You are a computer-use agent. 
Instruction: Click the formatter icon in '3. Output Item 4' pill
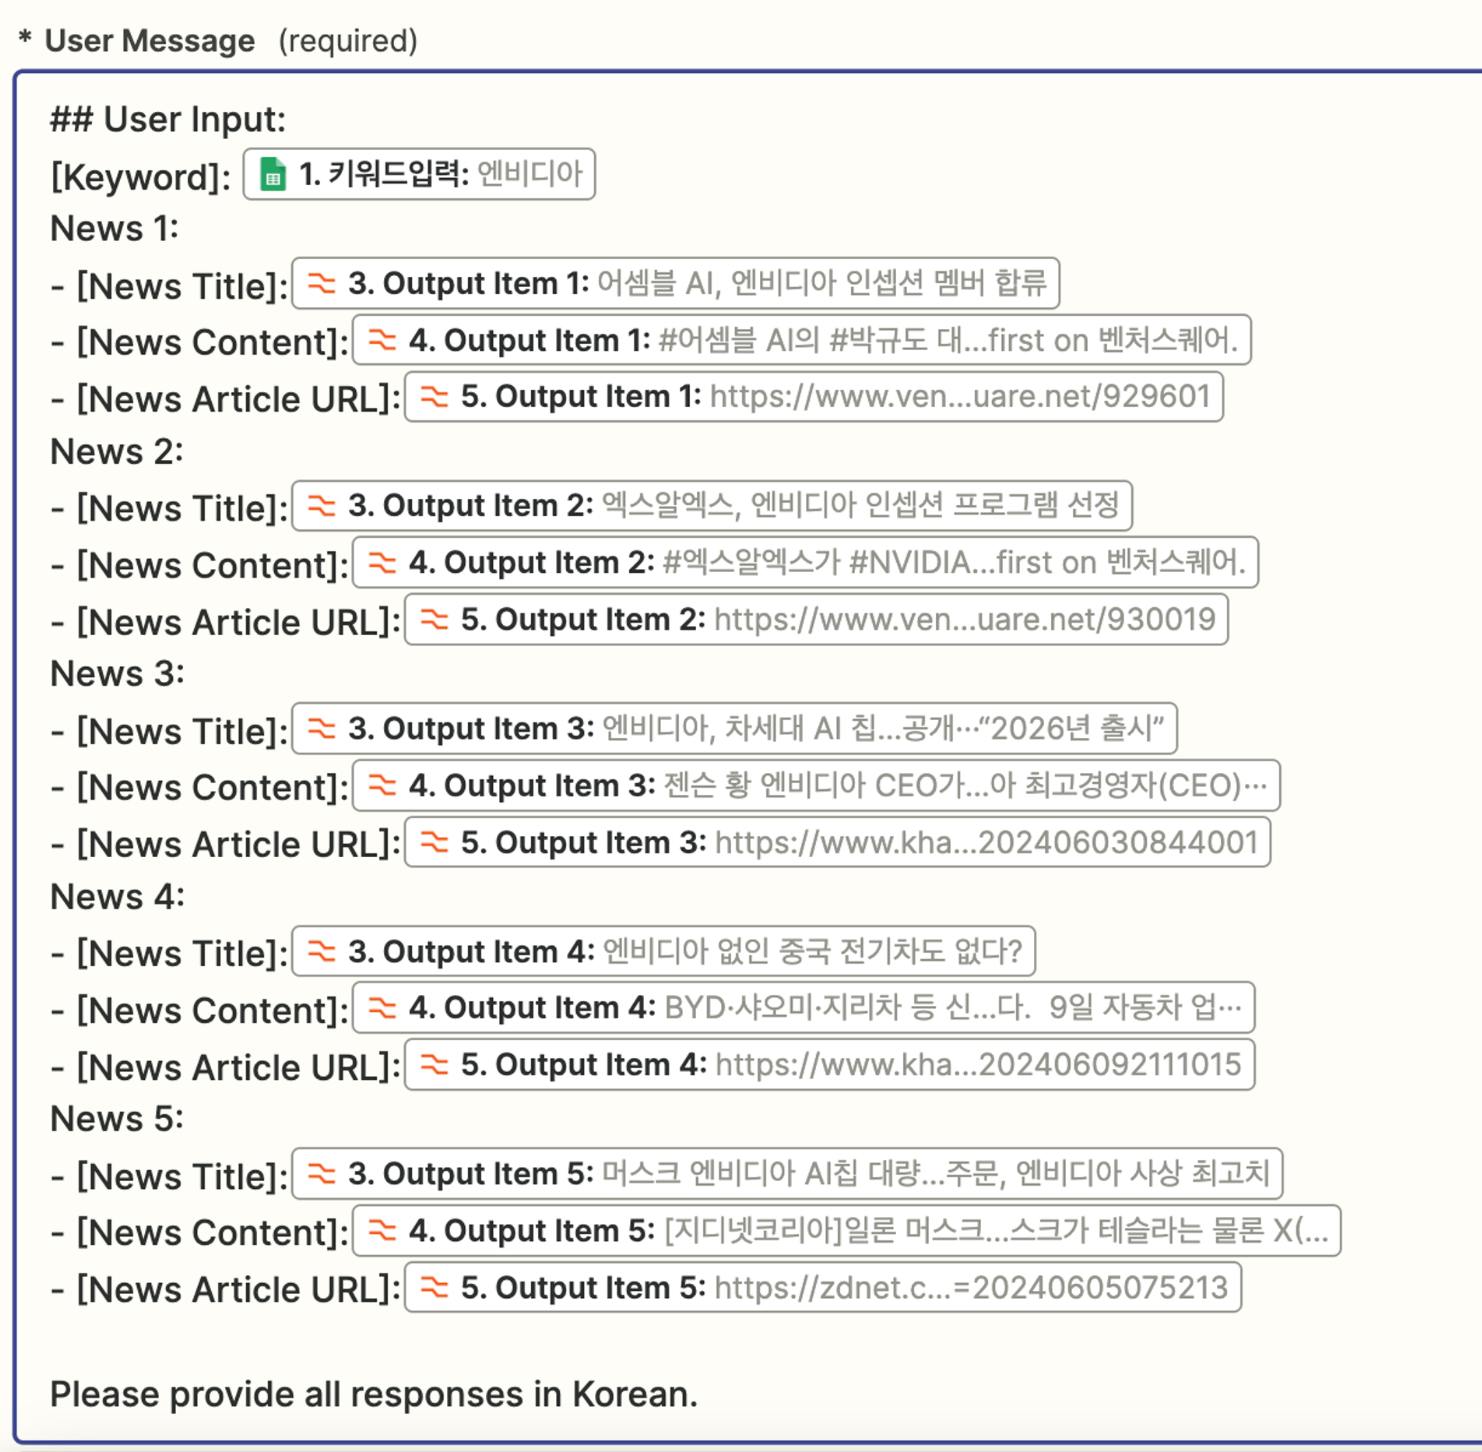pos(321,950)
